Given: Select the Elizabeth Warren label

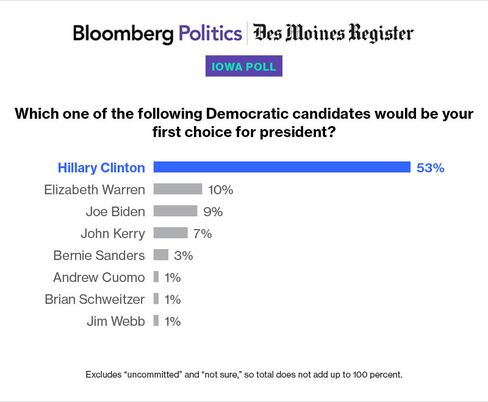Looking at the screenshot, I should (95, 190).
